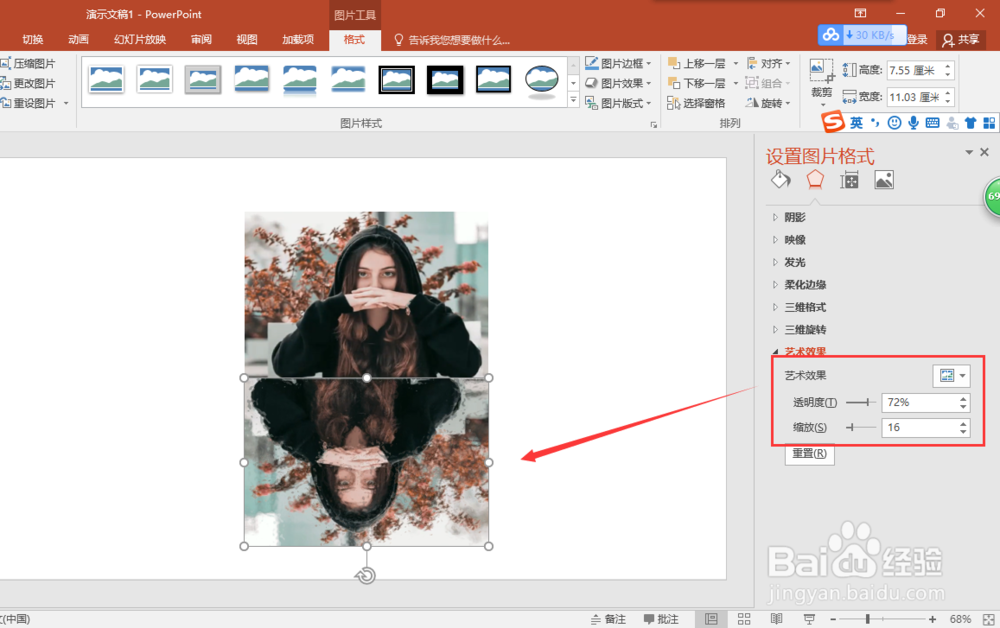This screenshot has height=628, width=1000.
Task: Switch to normal view icon
Action: point(711,619)
